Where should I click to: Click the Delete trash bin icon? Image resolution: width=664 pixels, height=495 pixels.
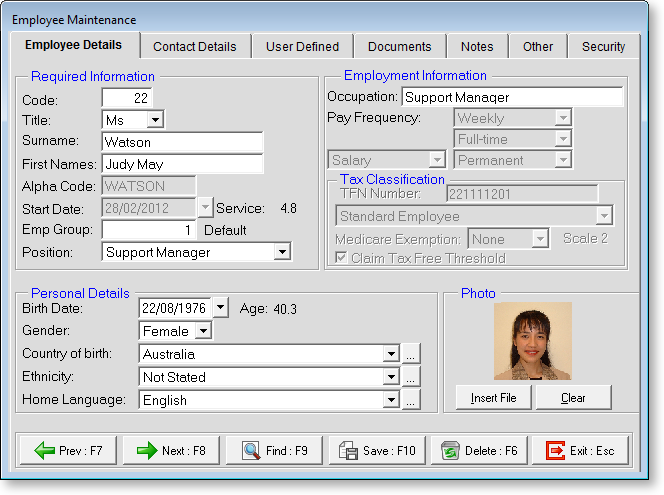(450, 451)
